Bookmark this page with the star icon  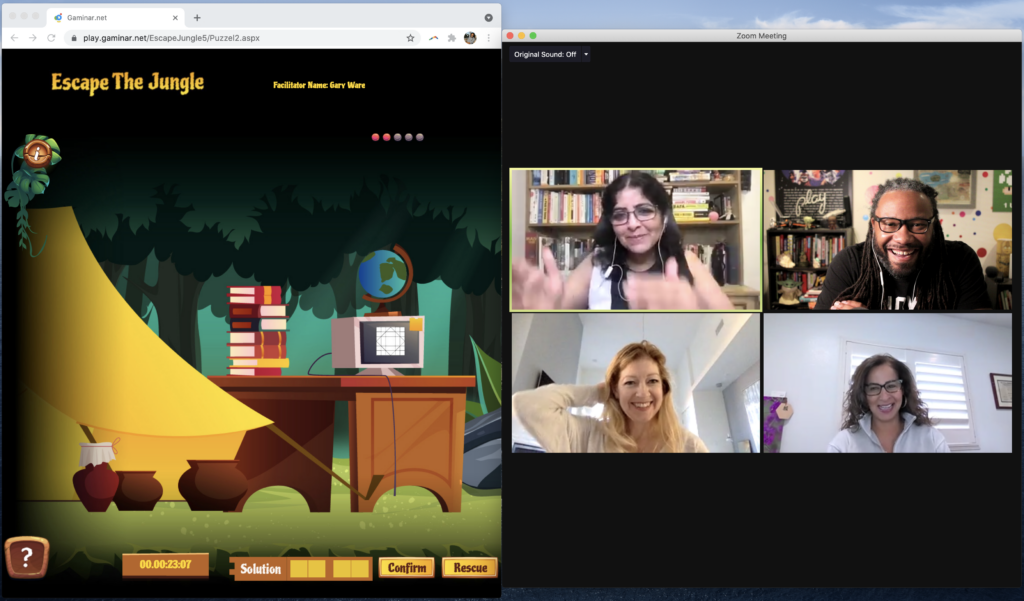click(410, 38)
